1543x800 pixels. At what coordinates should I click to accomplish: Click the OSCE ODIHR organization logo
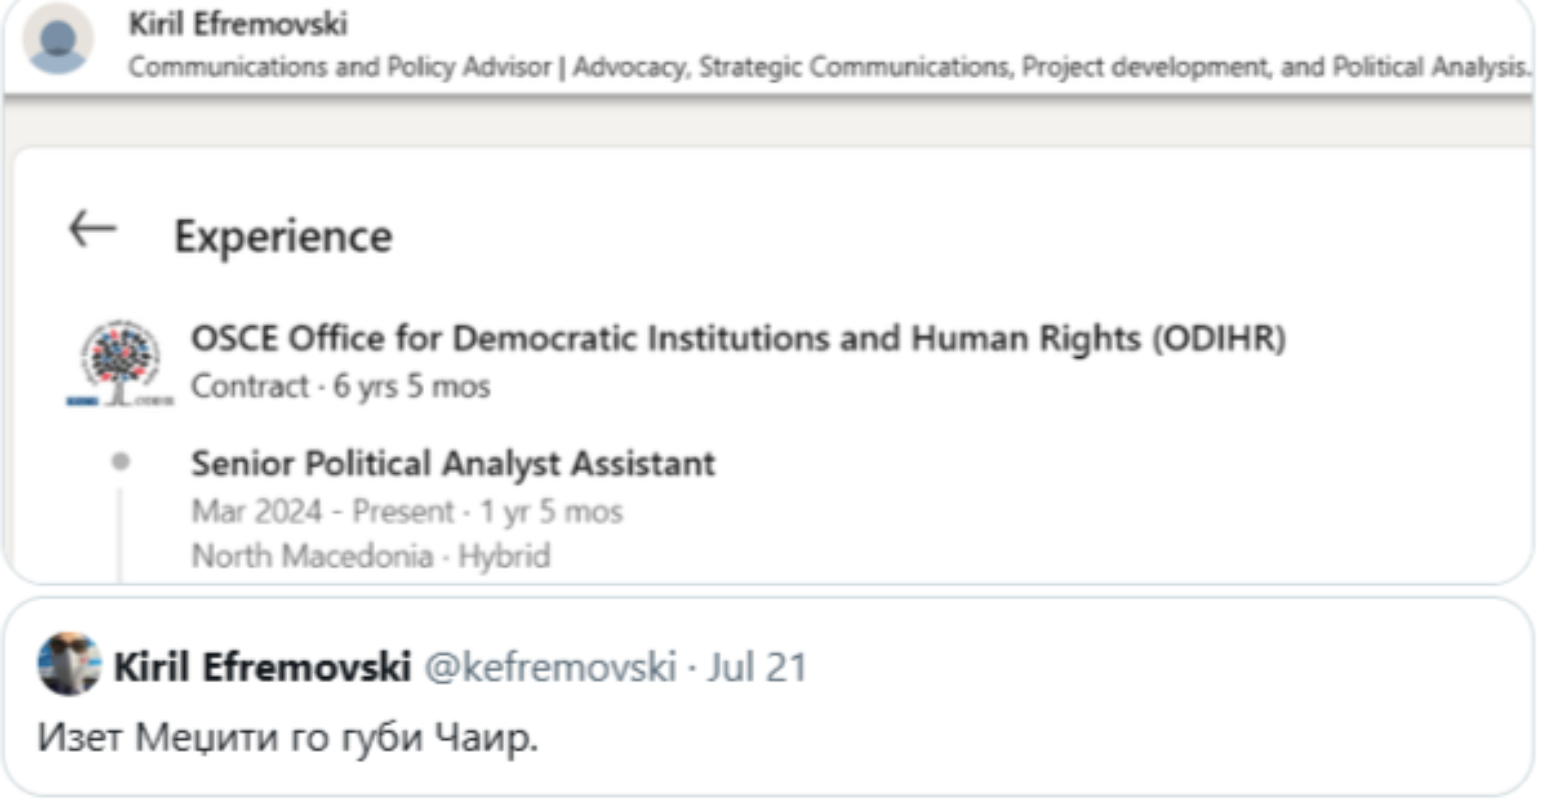click(119, 362)
